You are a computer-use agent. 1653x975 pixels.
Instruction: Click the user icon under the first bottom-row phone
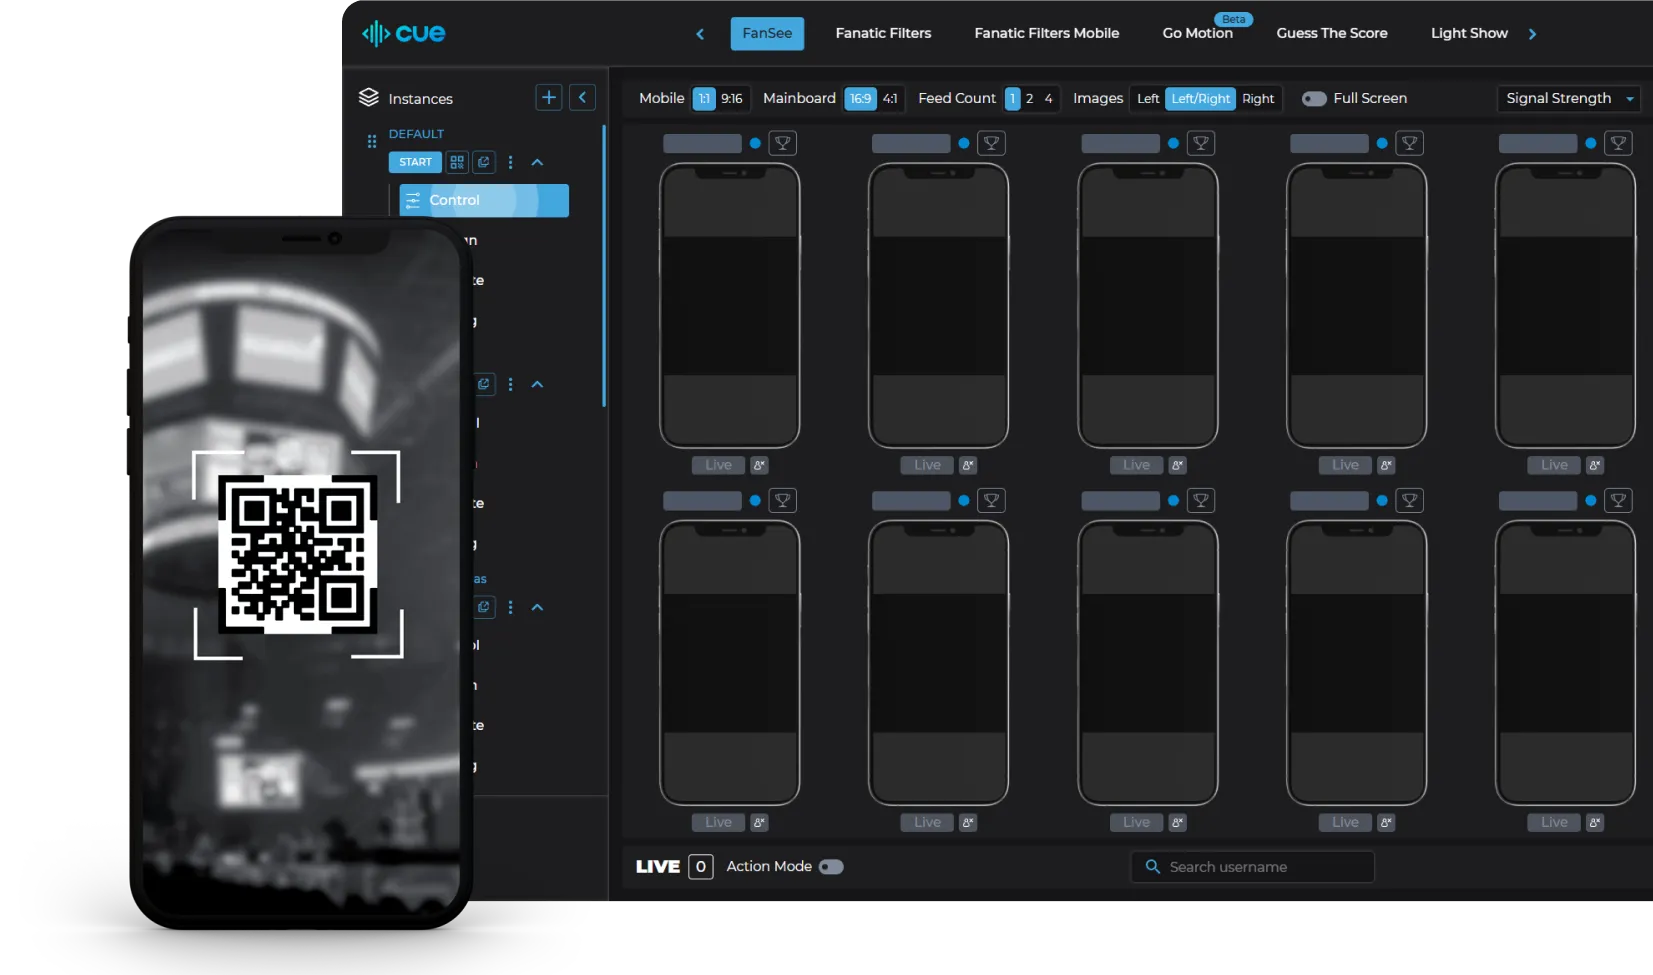[759, 822]
